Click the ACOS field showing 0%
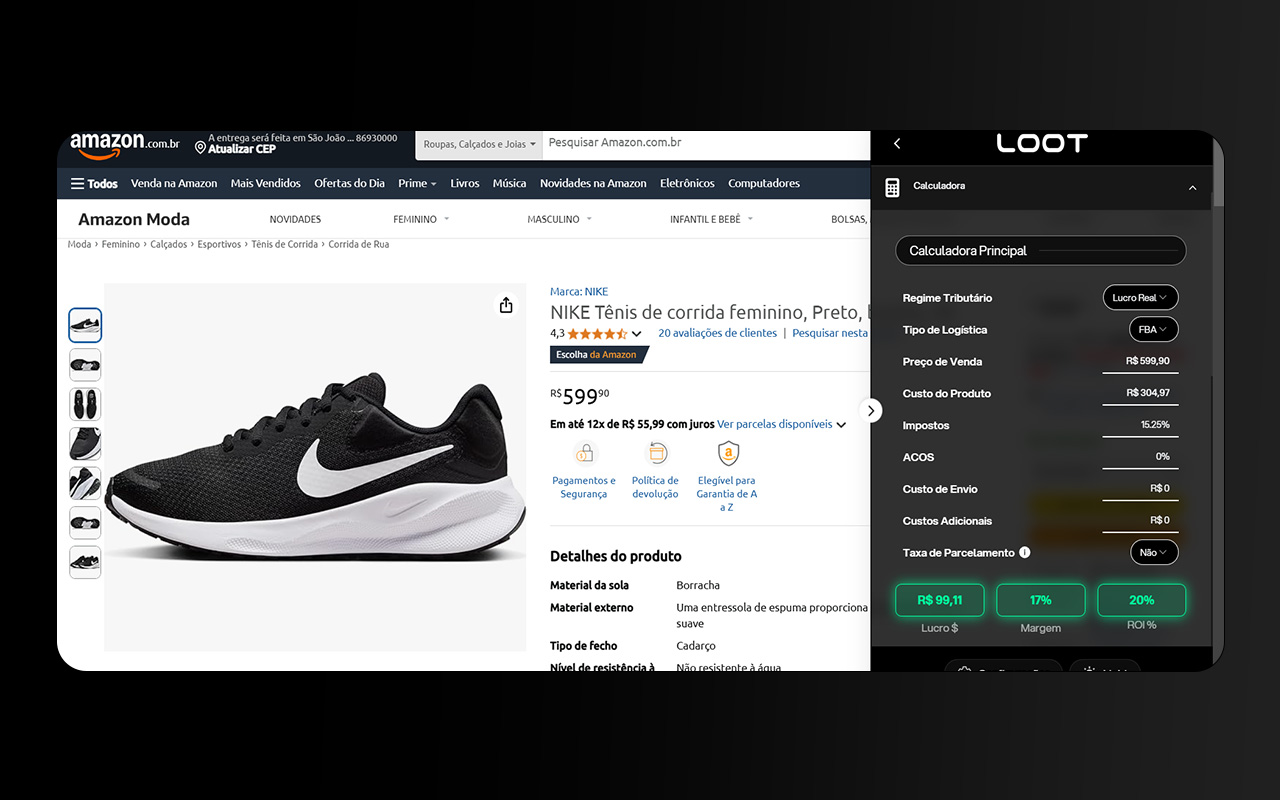1280x800 pixels. click(1140, 457)
